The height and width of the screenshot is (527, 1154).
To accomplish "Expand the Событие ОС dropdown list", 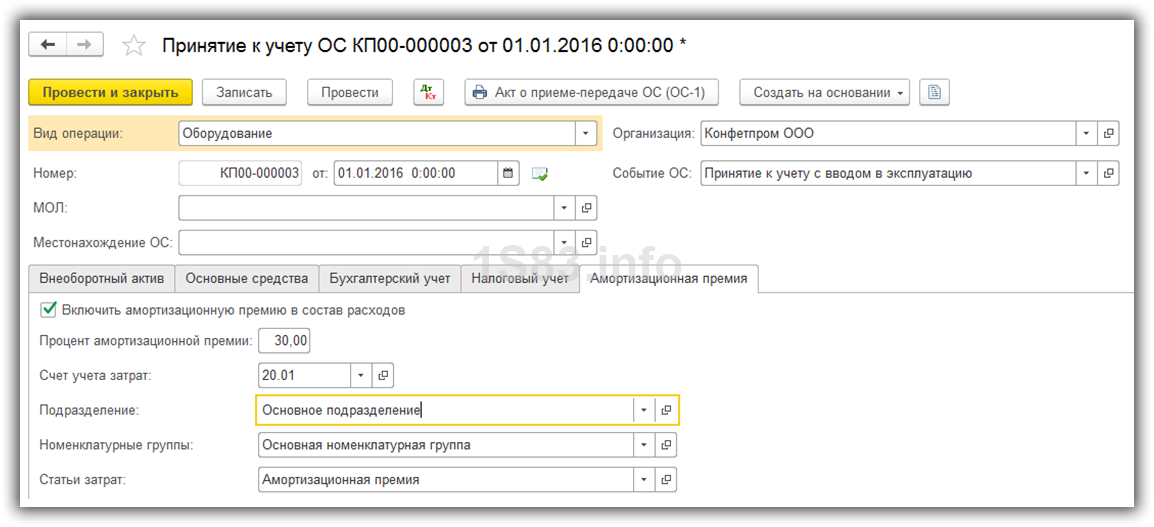I will 1086,173.
